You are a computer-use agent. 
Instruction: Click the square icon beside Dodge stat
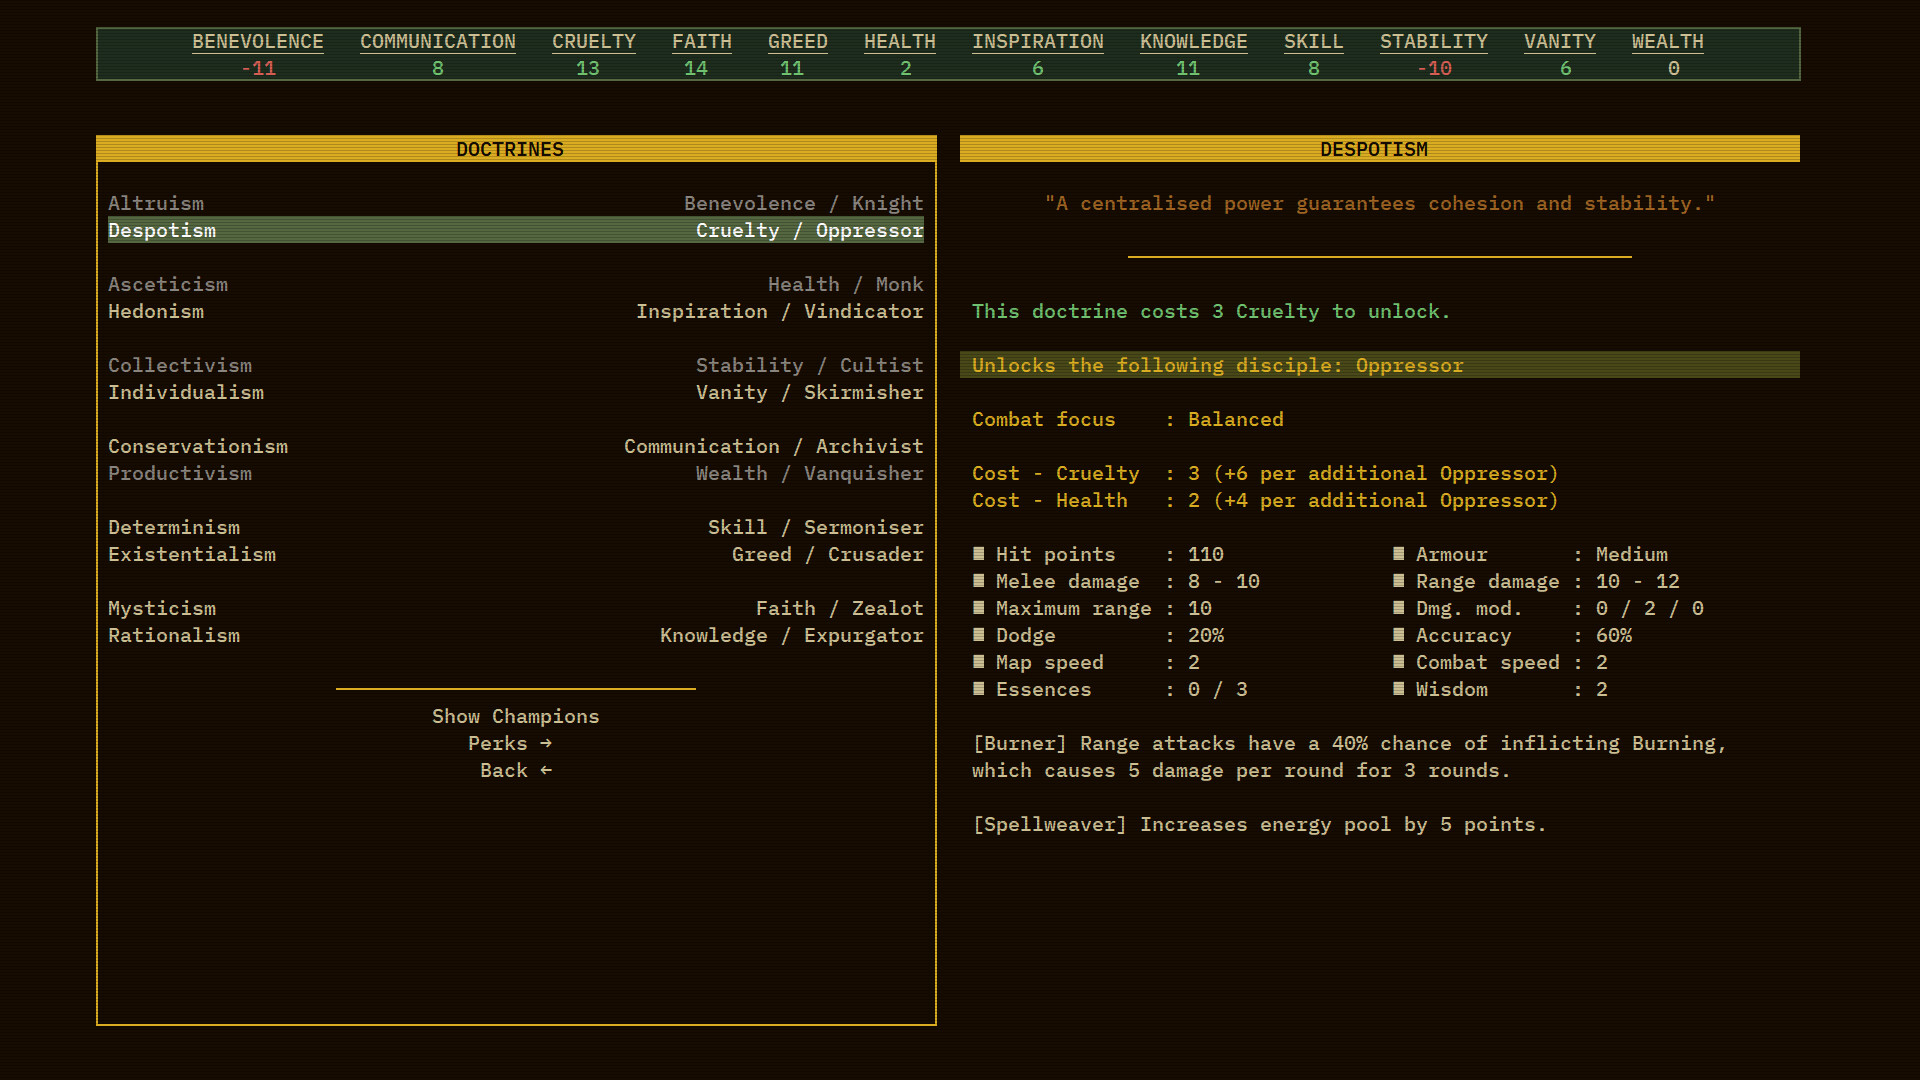978,635
